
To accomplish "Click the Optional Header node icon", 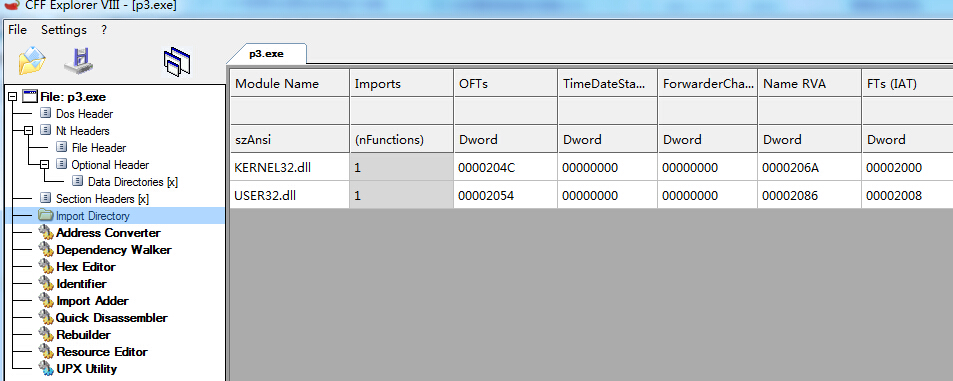I will 61,165.
